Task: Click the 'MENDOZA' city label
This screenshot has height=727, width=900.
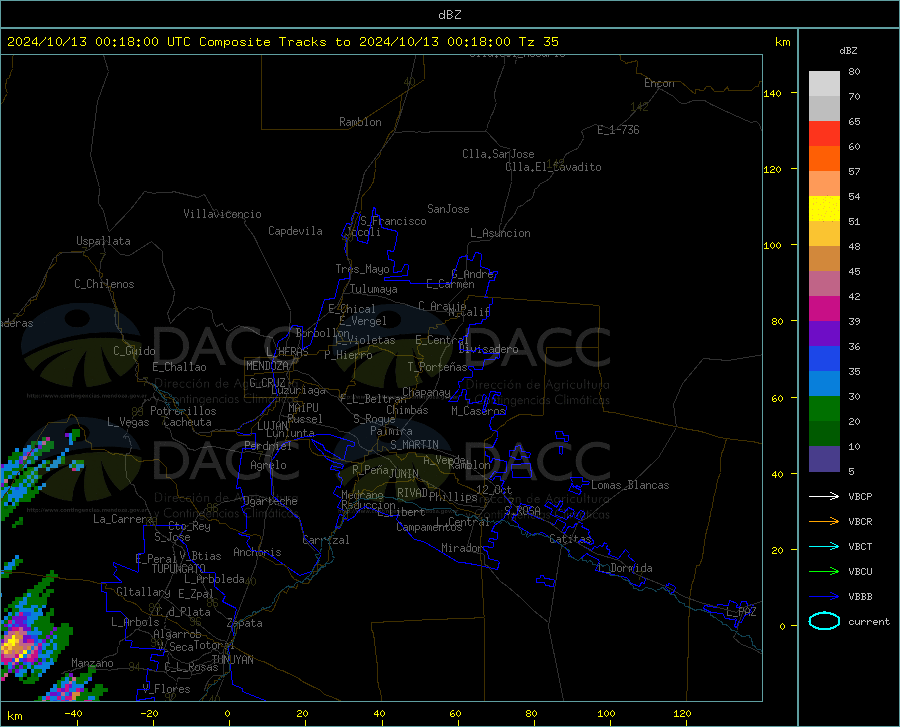Action: point(267,366)
